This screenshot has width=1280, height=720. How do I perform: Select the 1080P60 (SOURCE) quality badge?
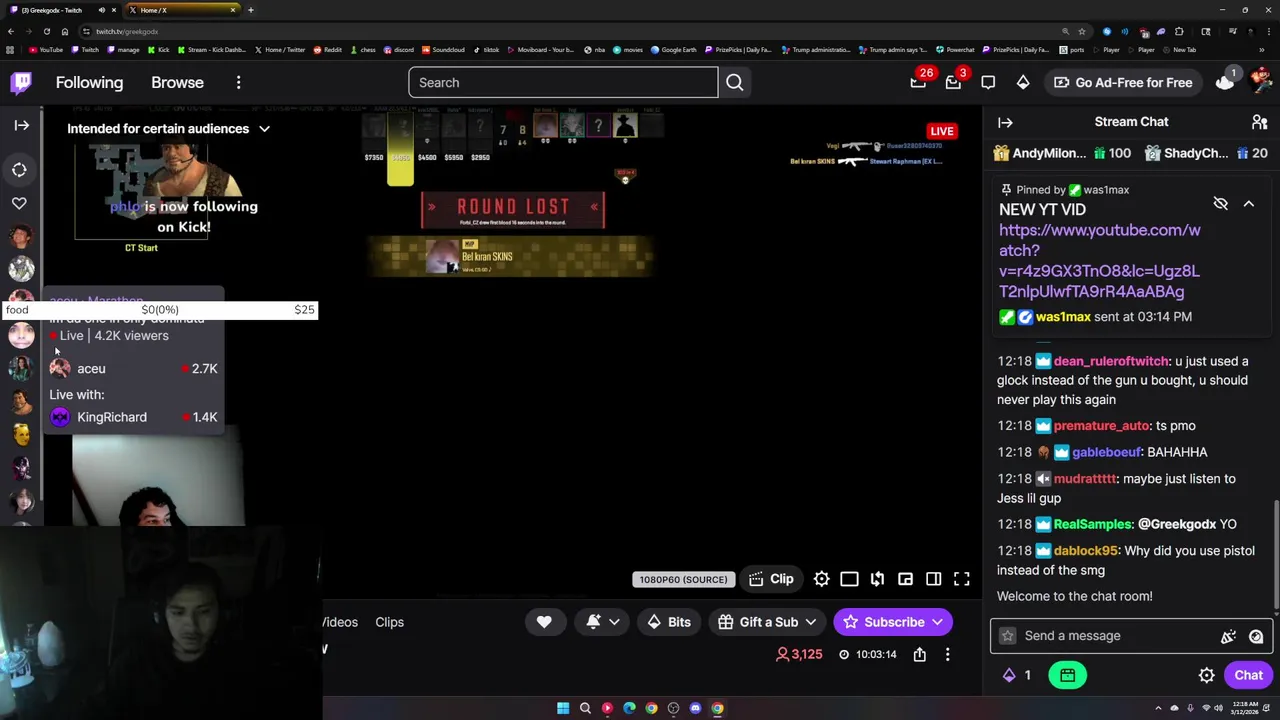683,580
